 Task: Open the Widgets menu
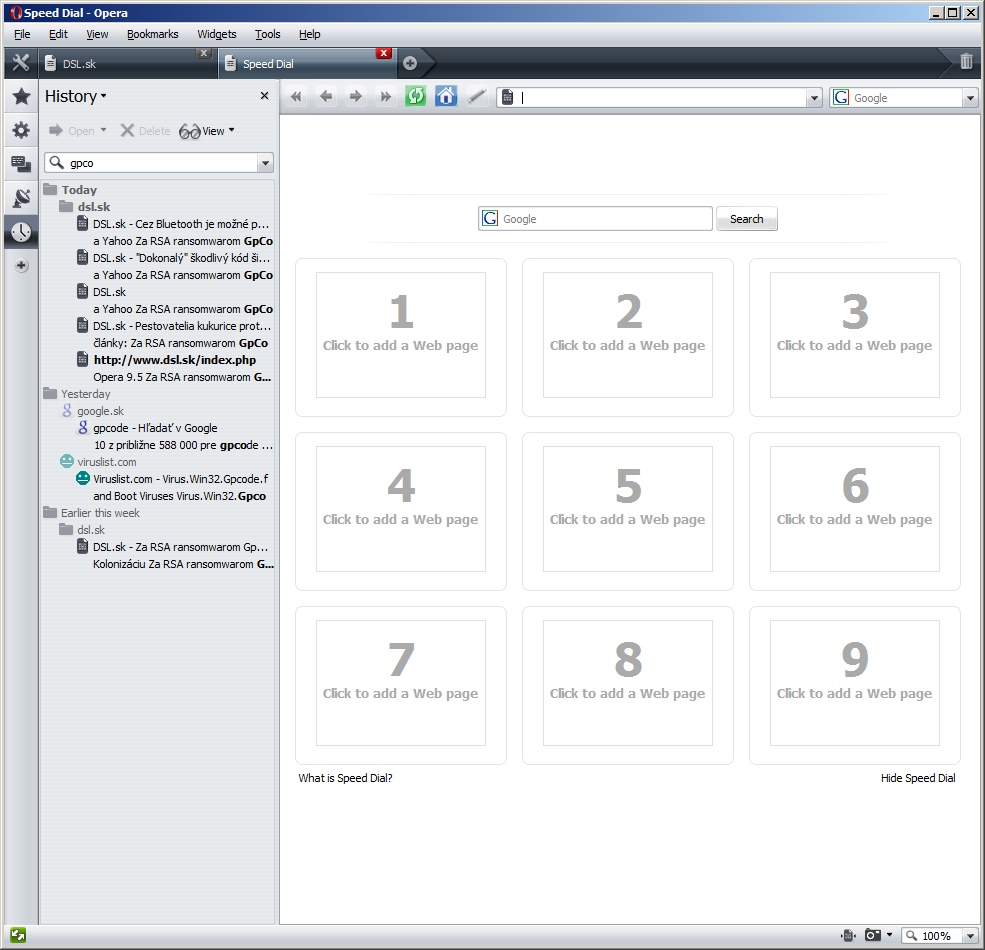217,34
